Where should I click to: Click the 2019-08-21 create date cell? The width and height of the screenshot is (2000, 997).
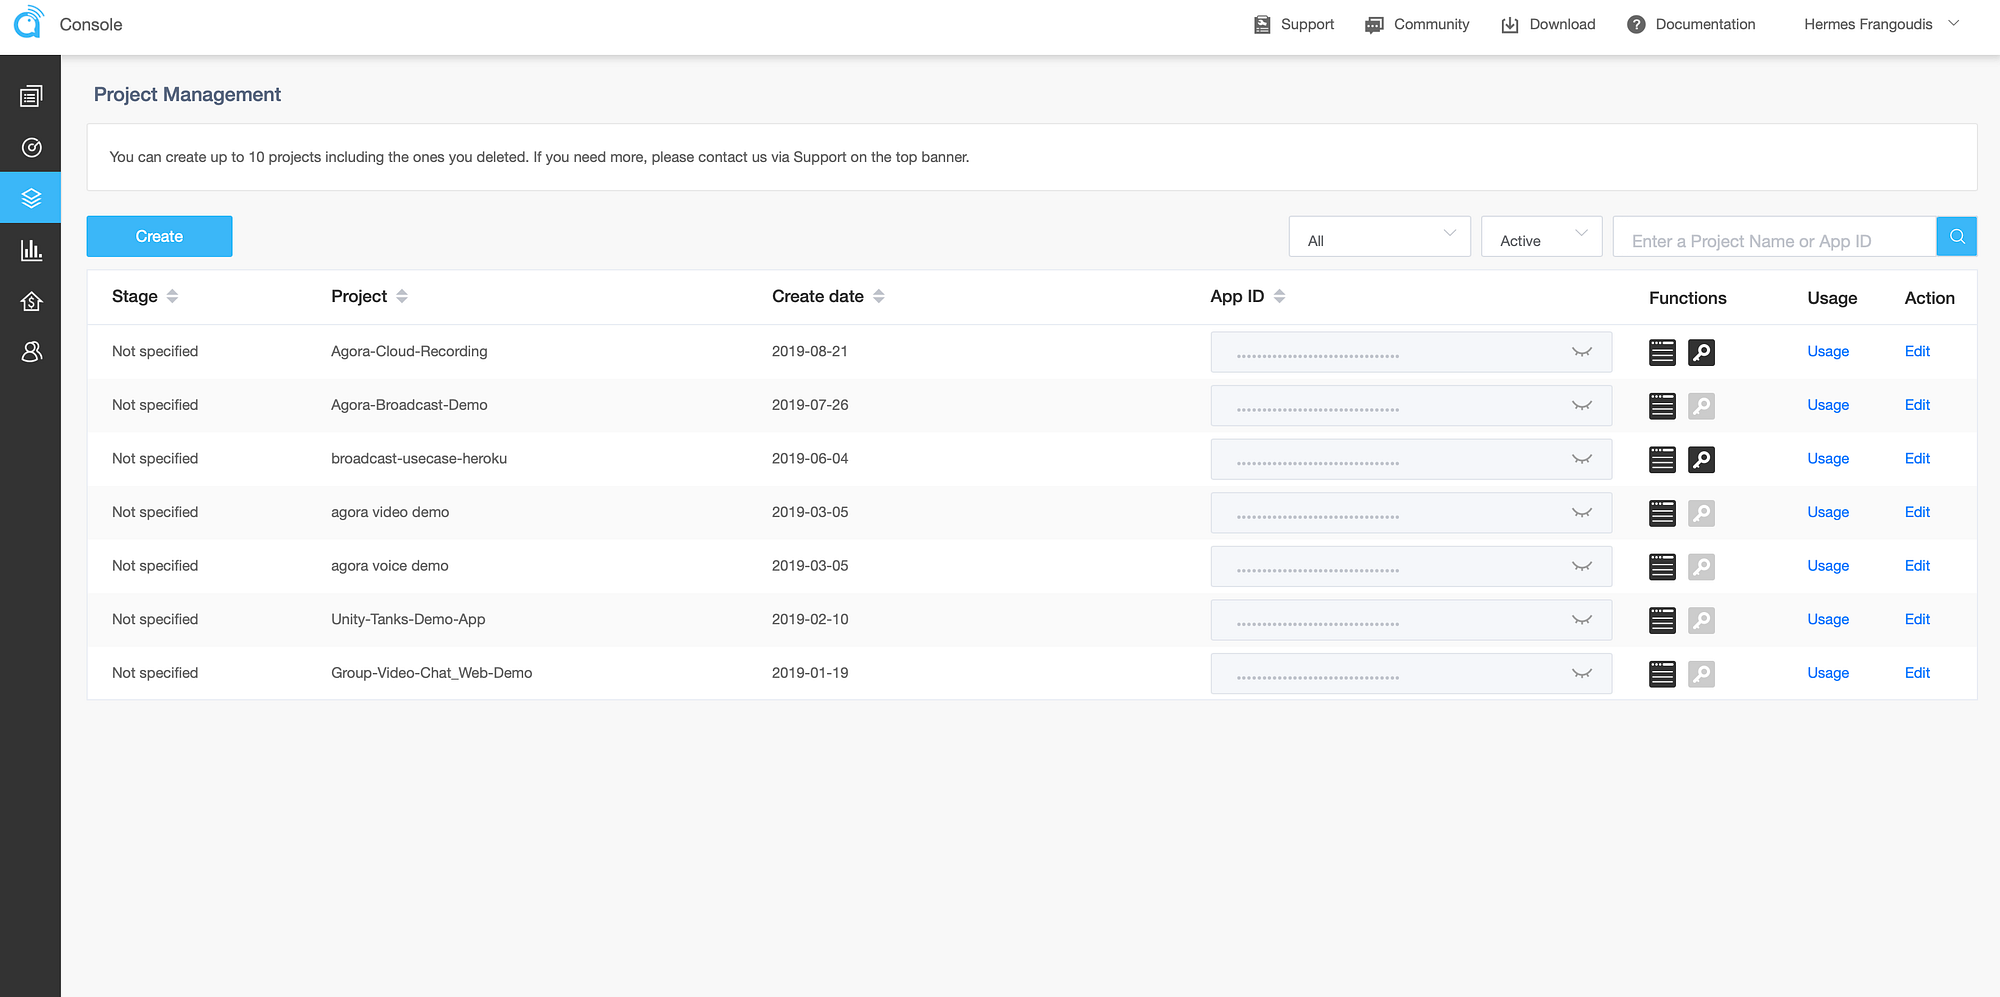pos(809,351)
